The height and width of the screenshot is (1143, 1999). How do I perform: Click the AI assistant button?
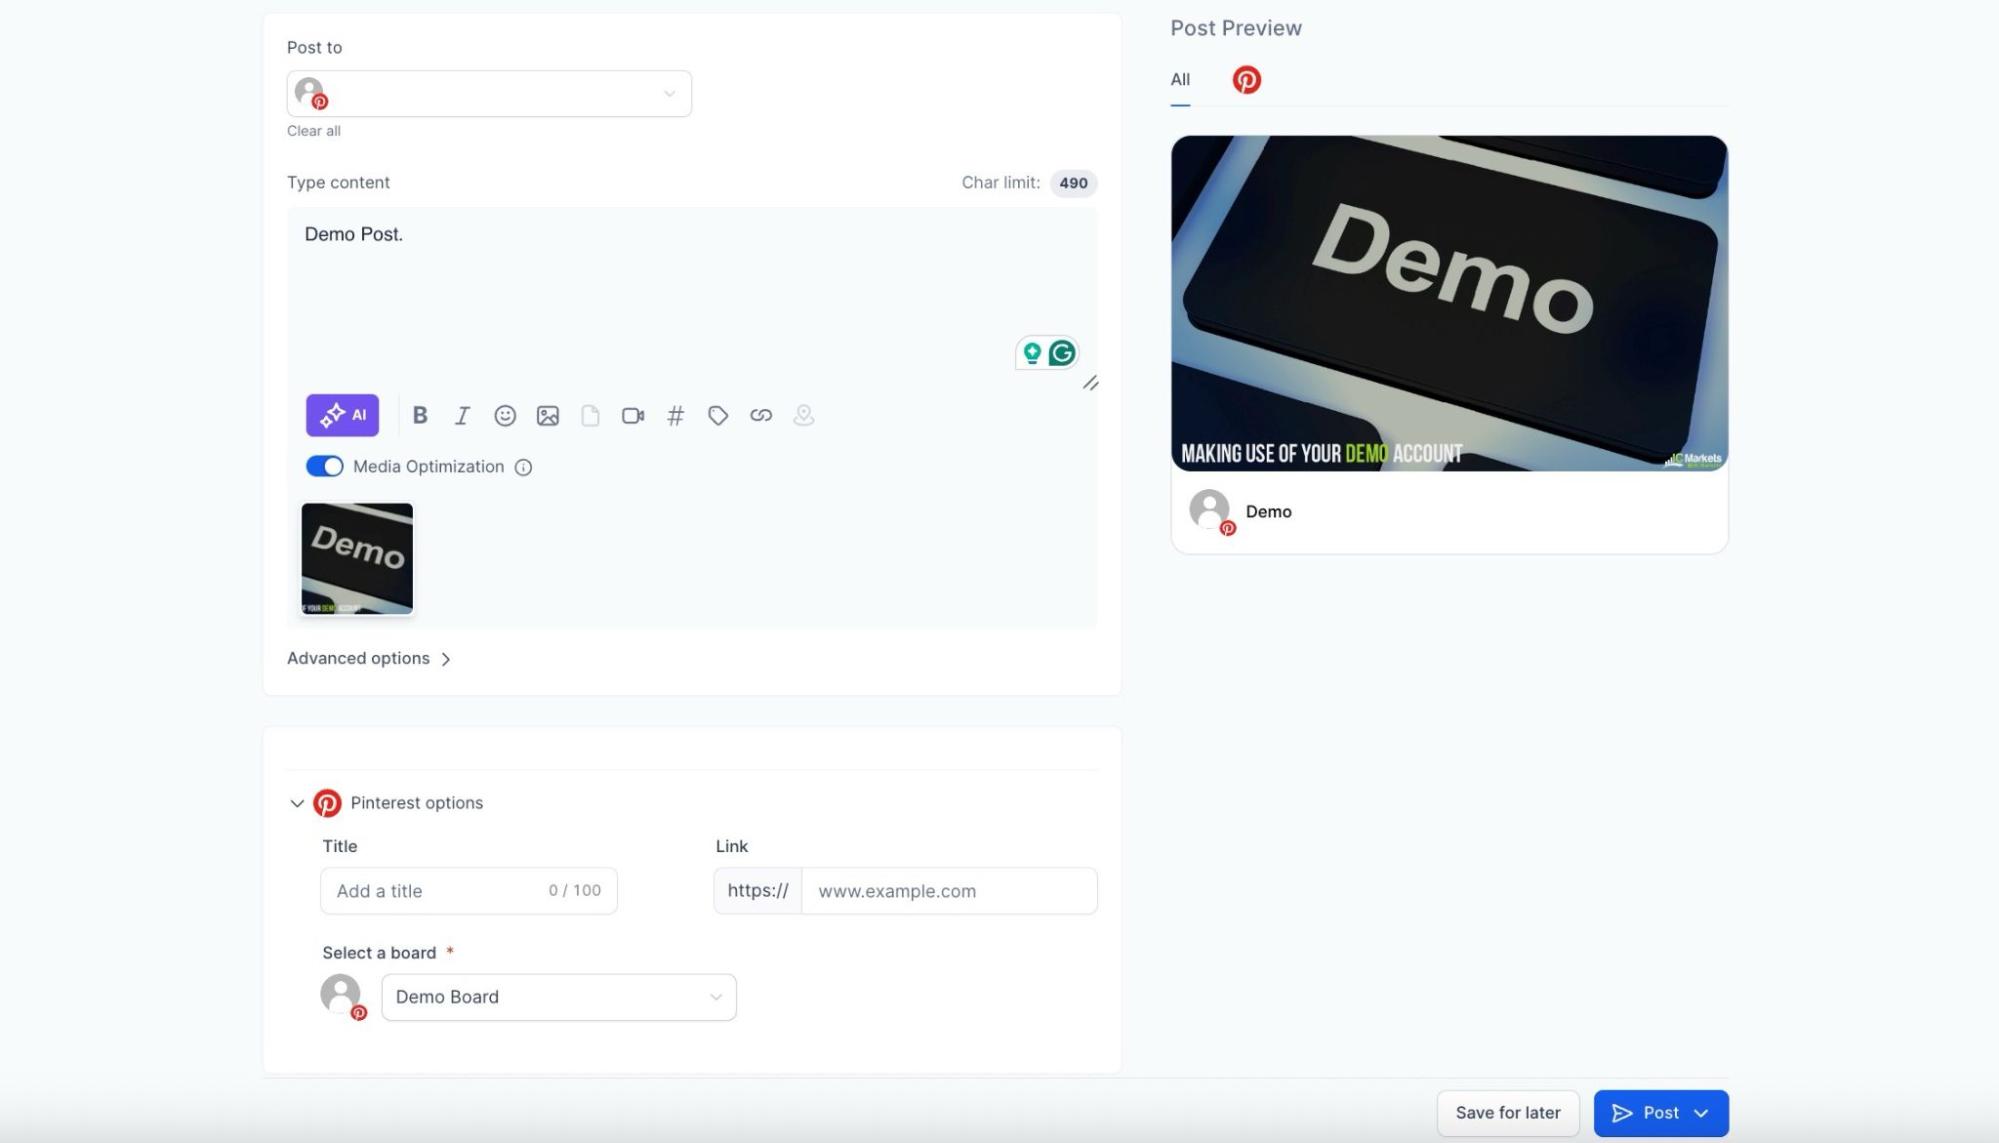coord(342,415)
